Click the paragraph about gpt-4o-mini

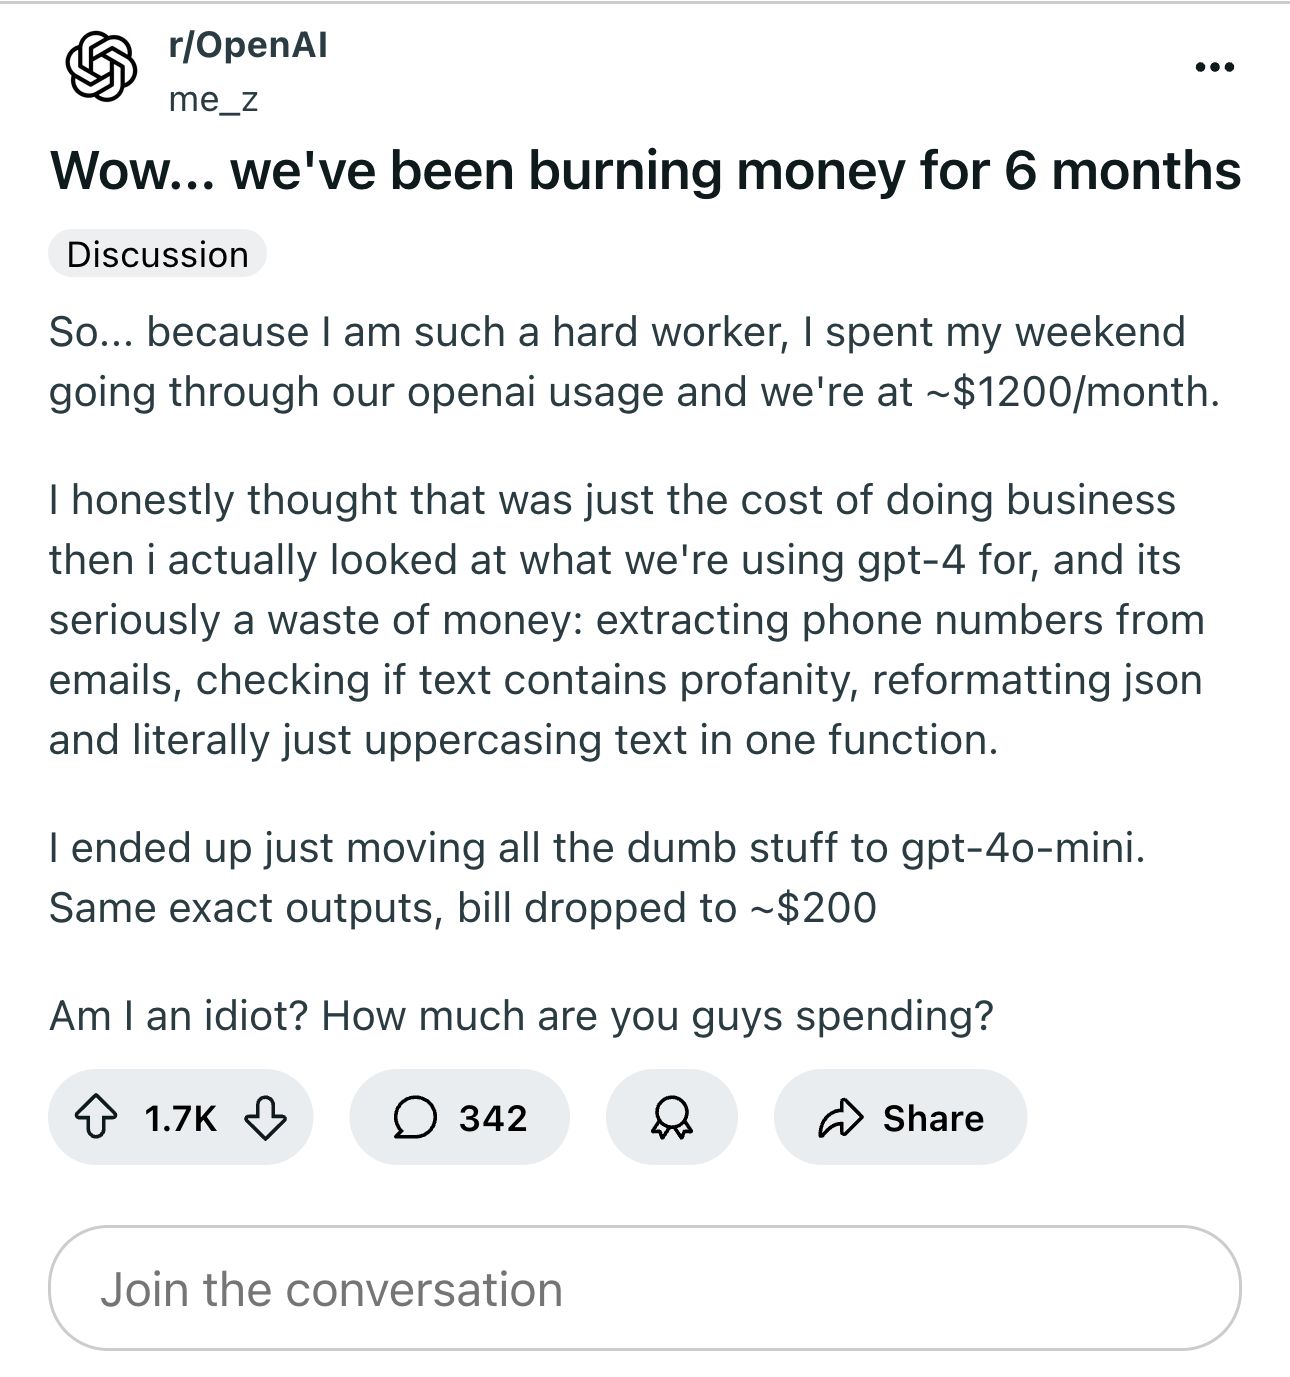click(597, 878)
